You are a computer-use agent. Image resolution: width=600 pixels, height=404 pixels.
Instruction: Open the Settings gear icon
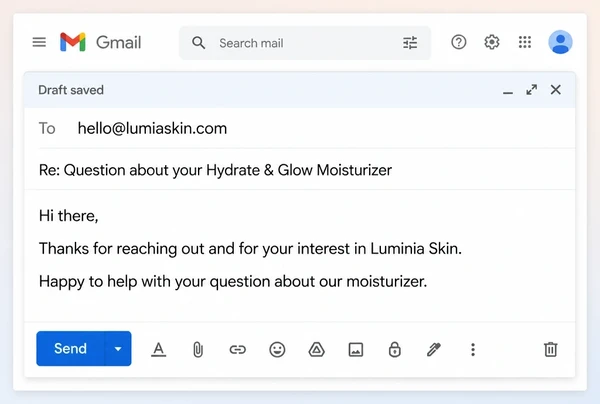pos(492,42)
